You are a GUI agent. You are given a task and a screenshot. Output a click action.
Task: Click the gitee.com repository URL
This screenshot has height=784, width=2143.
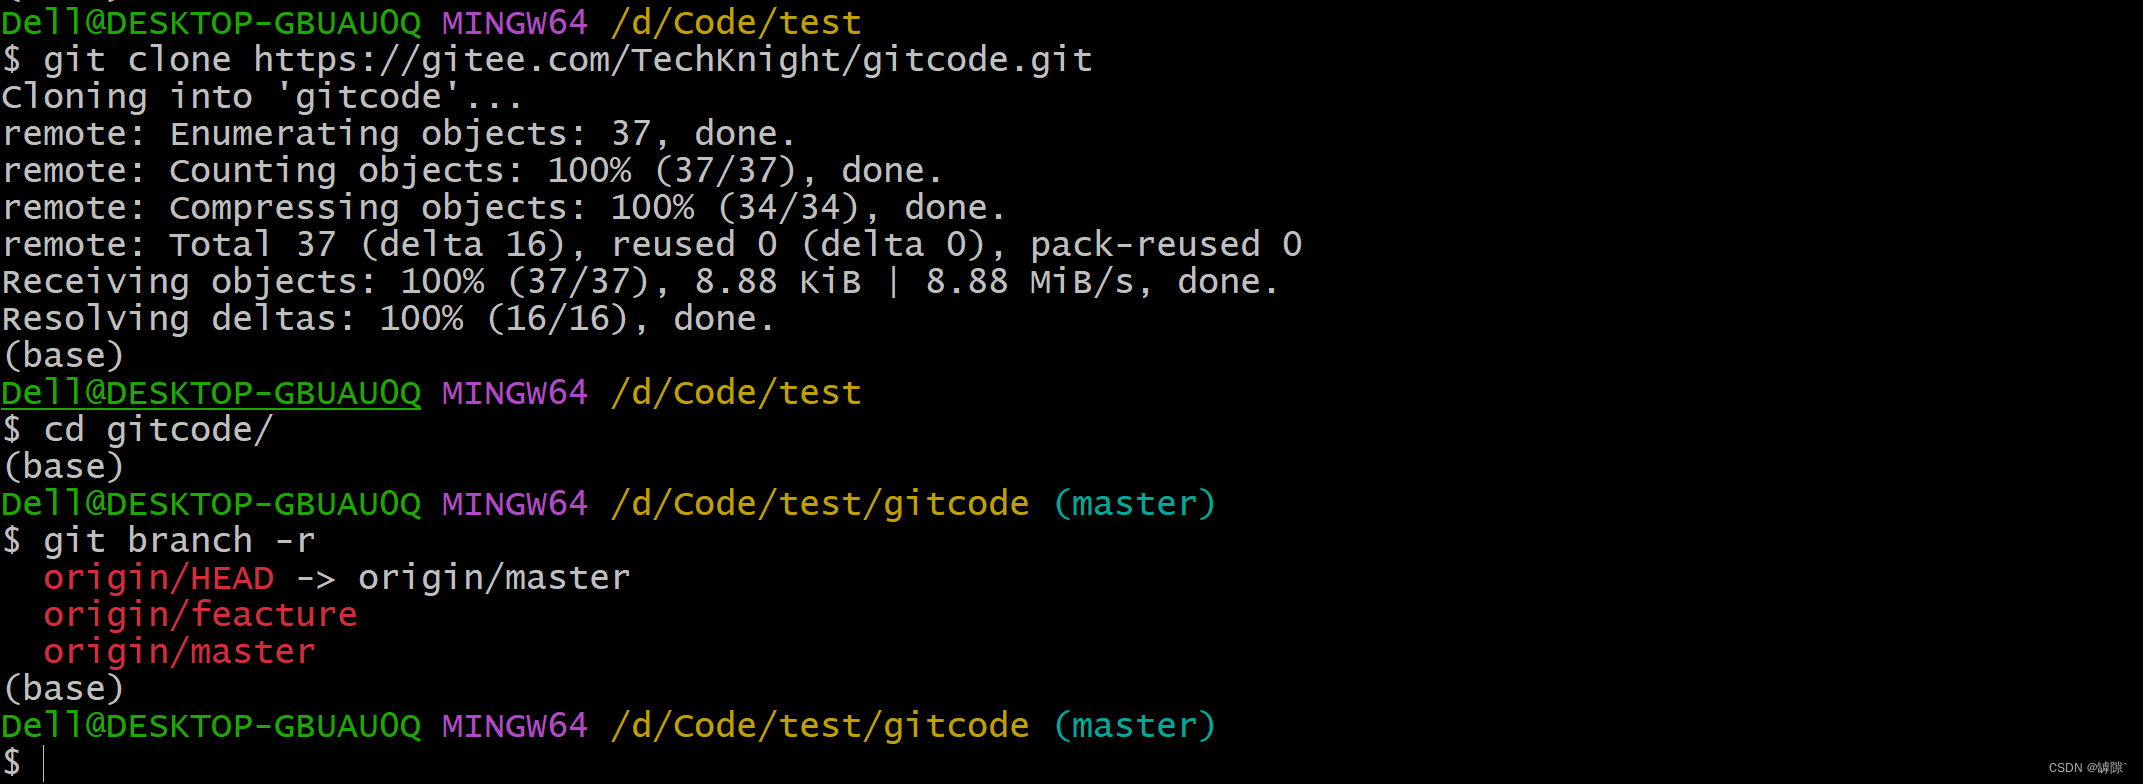672,60
